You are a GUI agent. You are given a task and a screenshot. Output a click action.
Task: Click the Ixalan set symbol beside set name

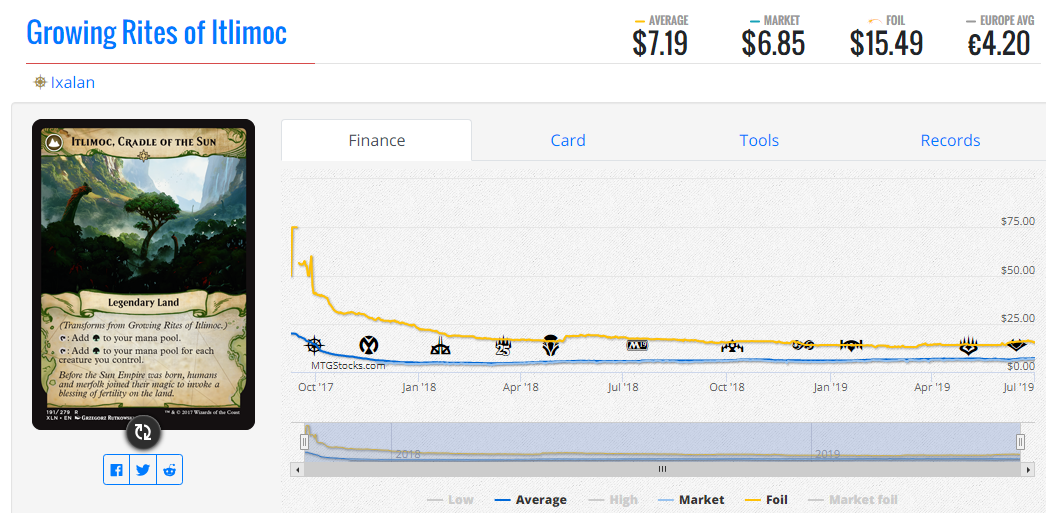[x=40, y=82]
